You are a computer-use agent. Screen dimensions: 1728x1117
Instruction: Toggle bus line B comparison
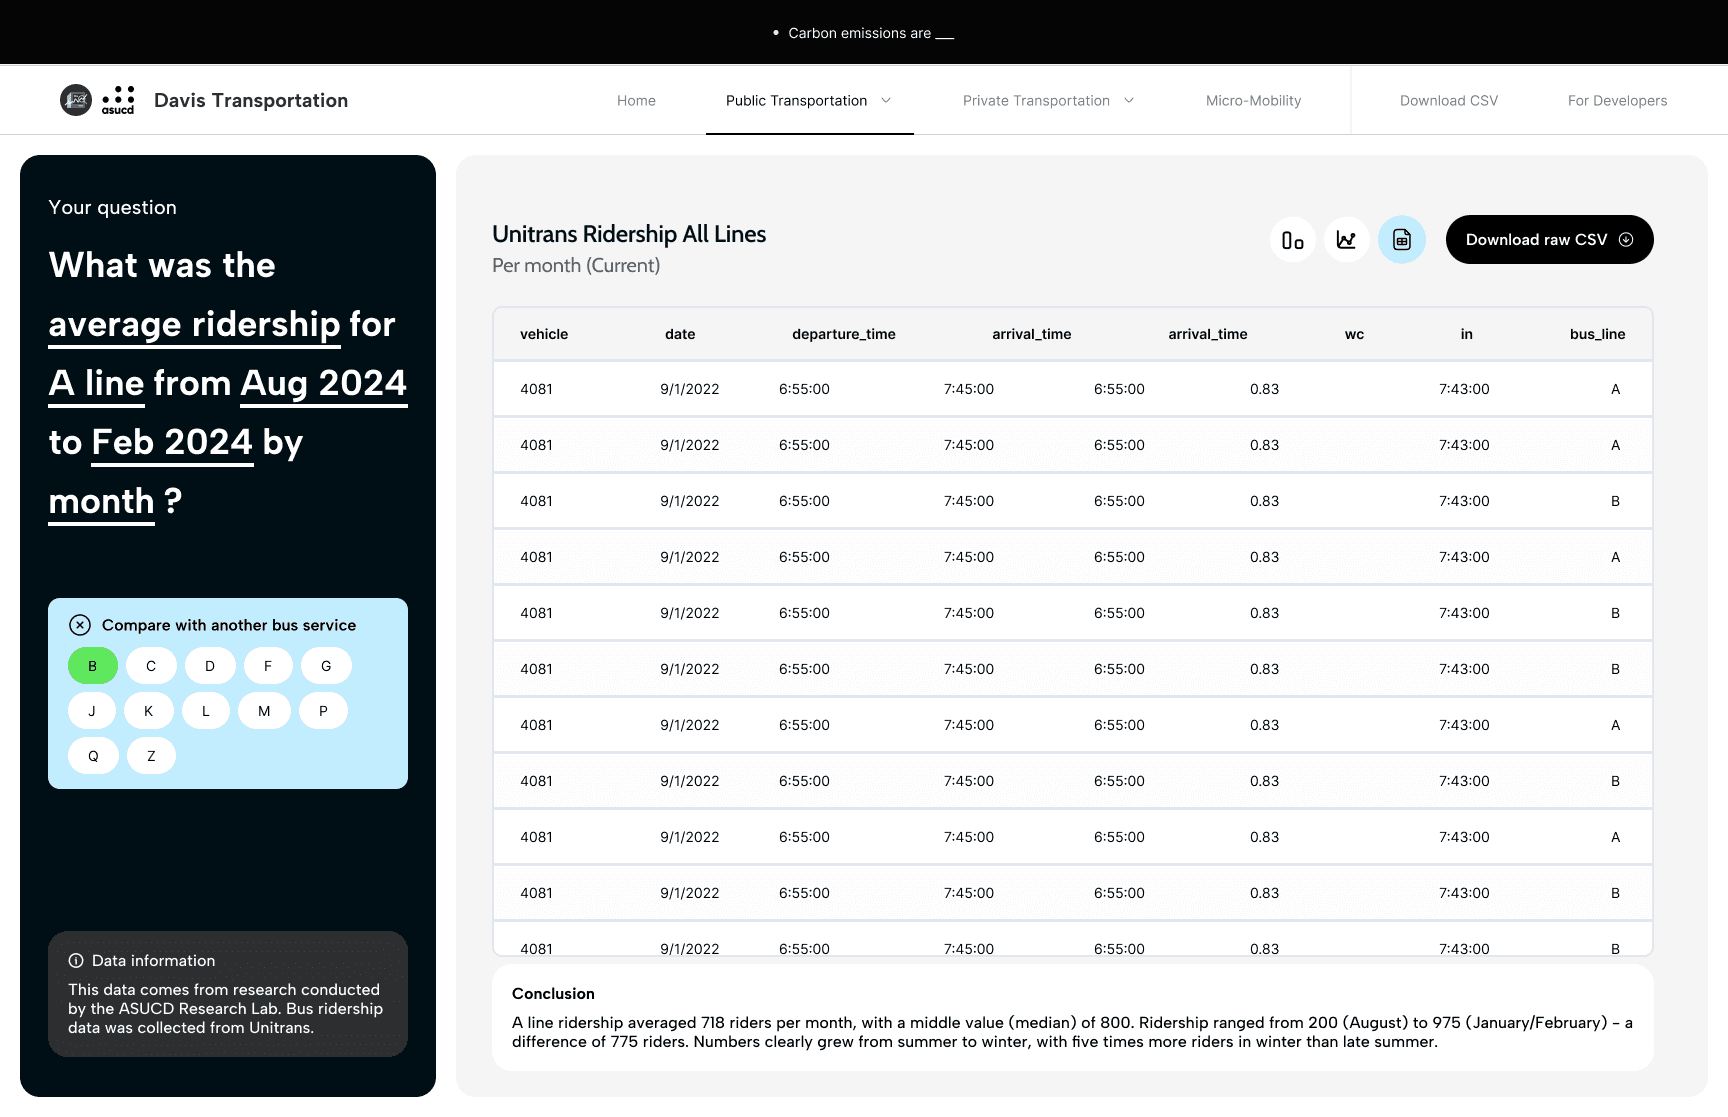pyautogui.click(x=93, y=666)
